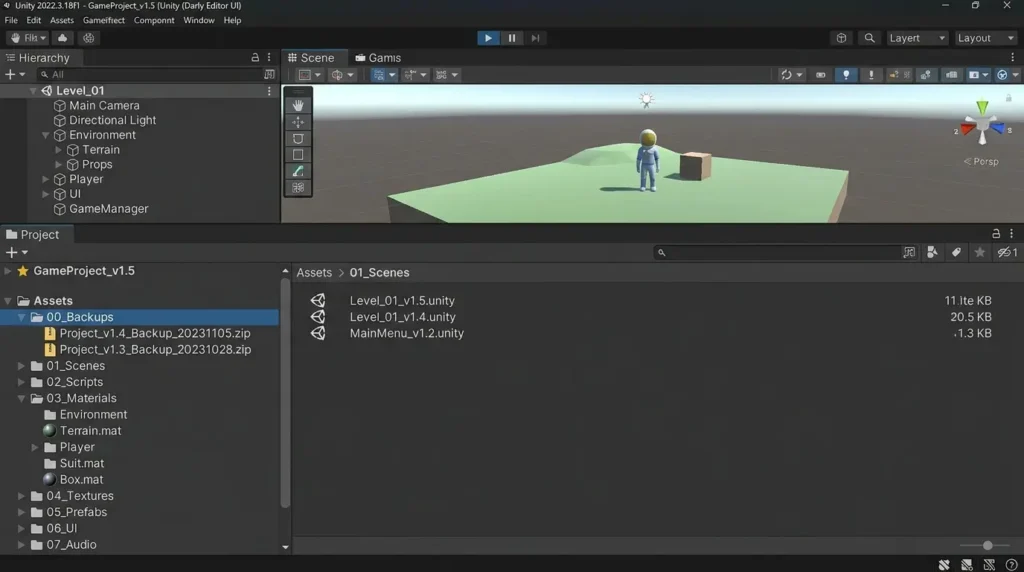
Task: Lock the Hierarchy panel
Action: point(255,57)
